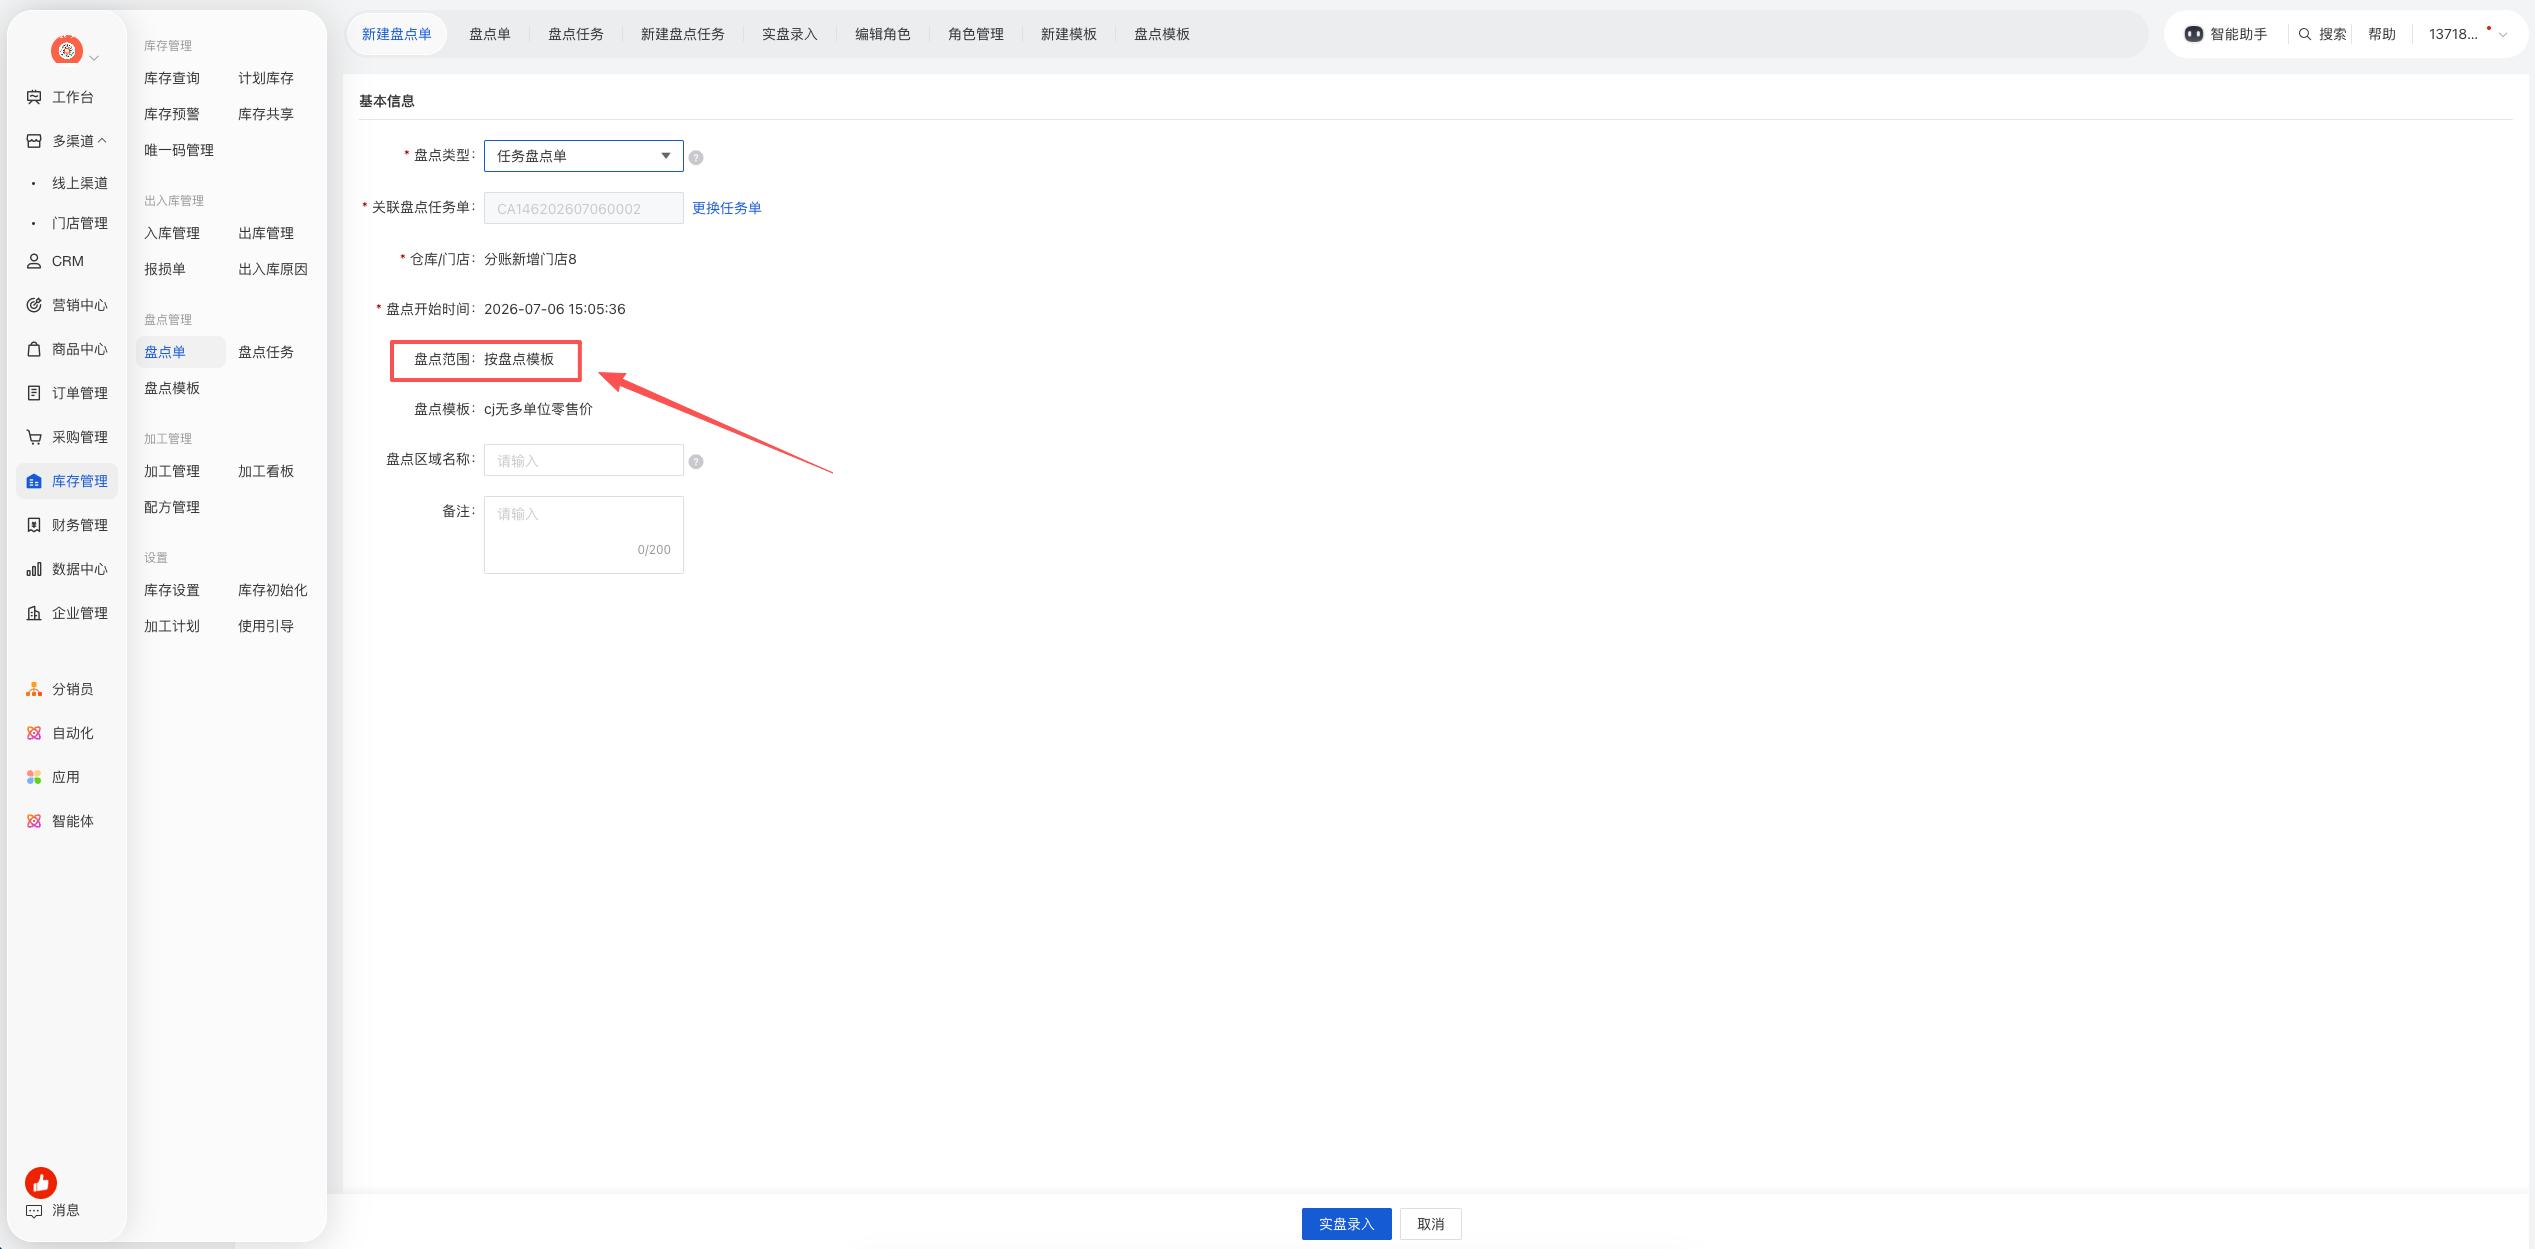Click the red thumbs-up feedback icon
The image size is (2535, 1249).
(41, 1183)
